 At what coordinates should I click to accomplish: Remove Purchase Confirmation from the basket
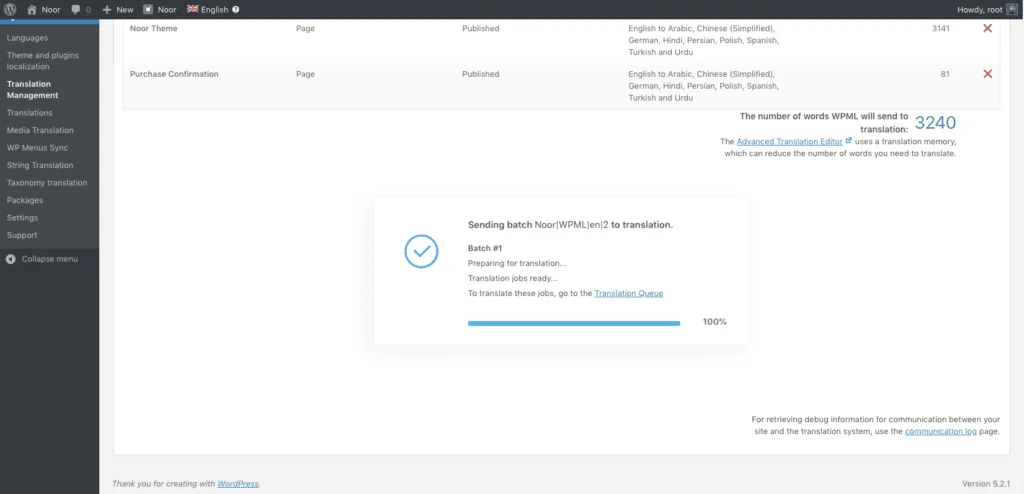(x=987, y=74)
